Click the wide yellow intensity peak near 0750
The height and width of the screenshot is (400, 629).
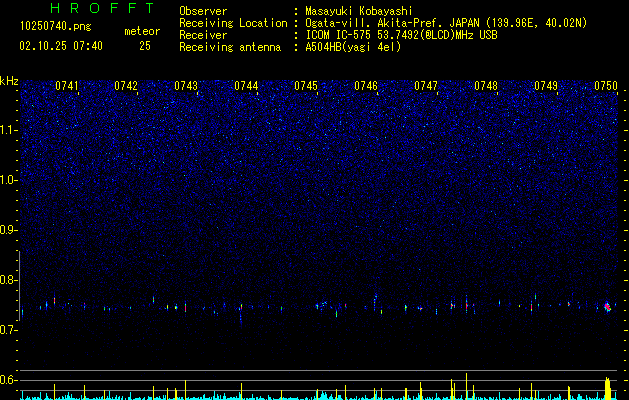tap(608, 388)
